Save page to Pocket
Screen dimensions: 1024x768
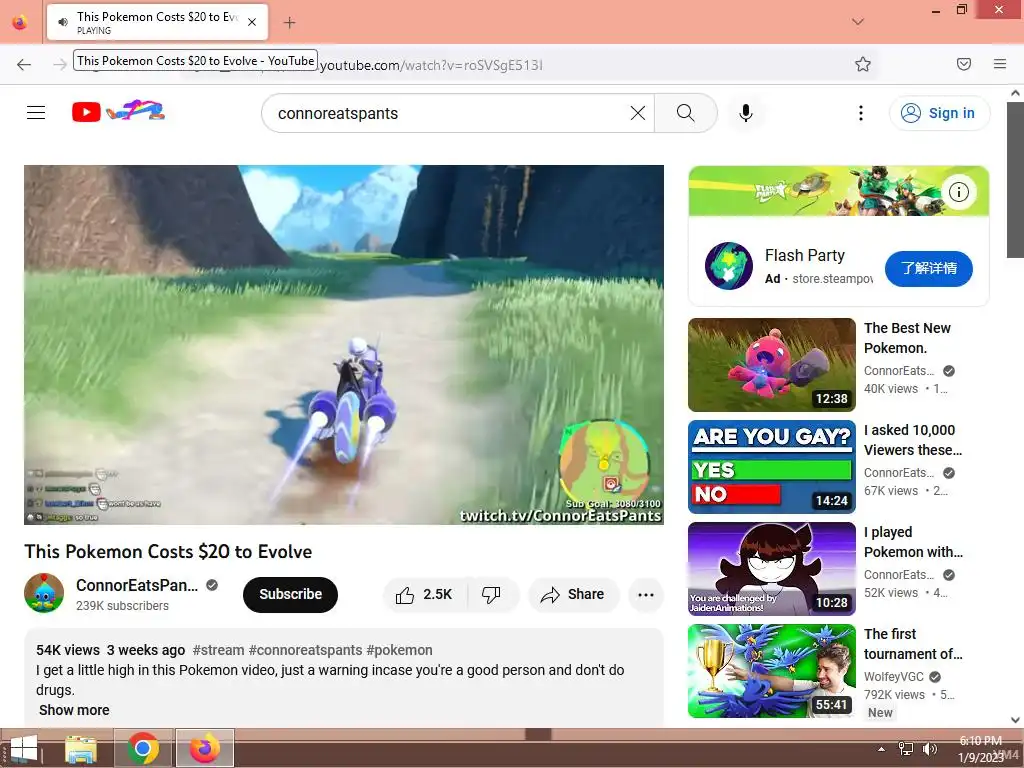pos(963,64)
